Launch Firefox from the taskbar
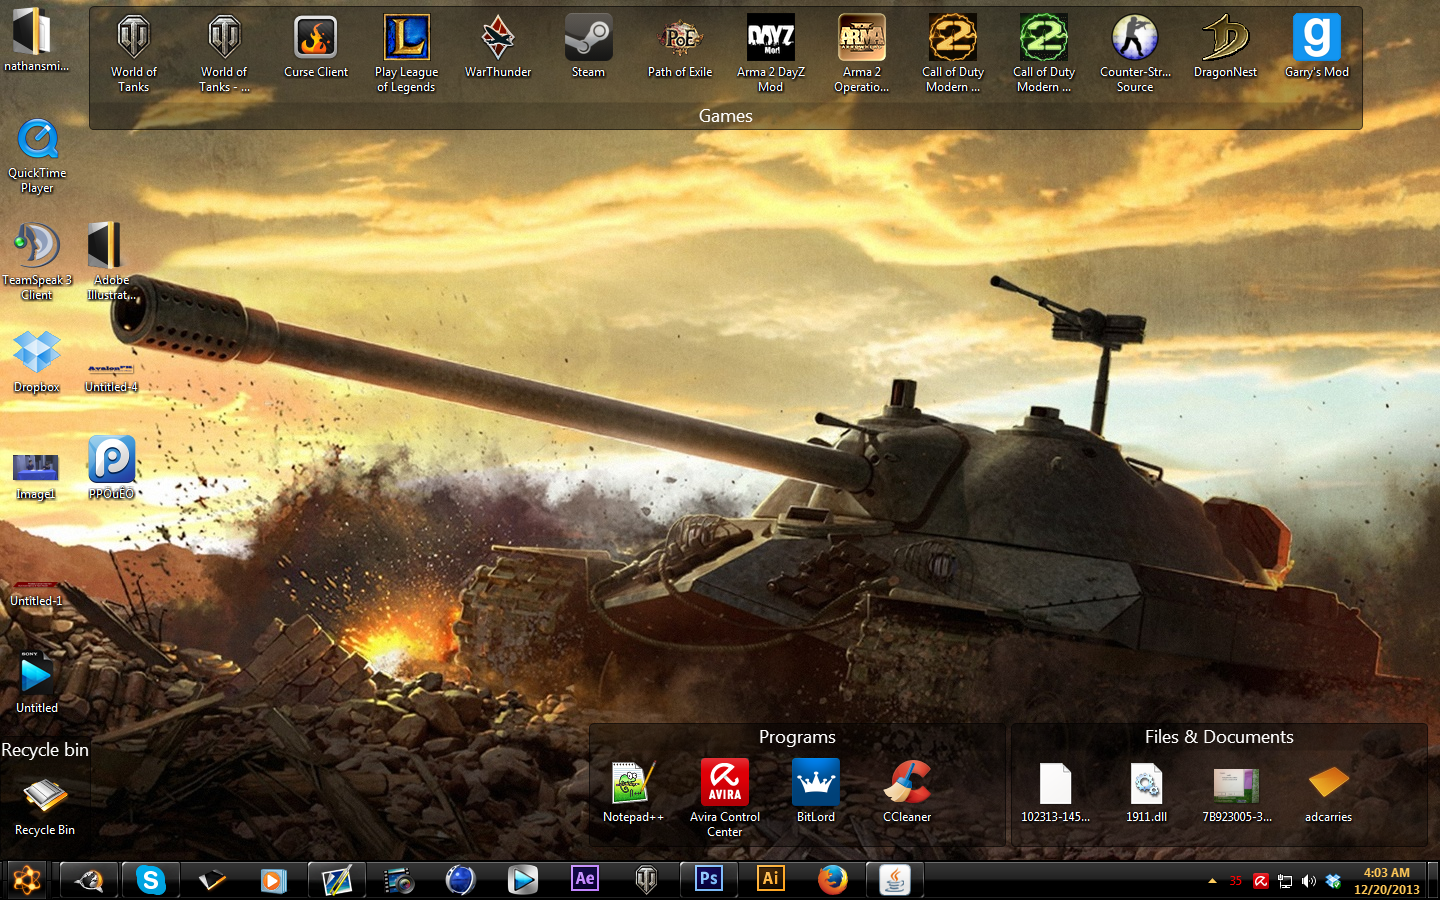The image size is (1440, 900). [832, 880]
